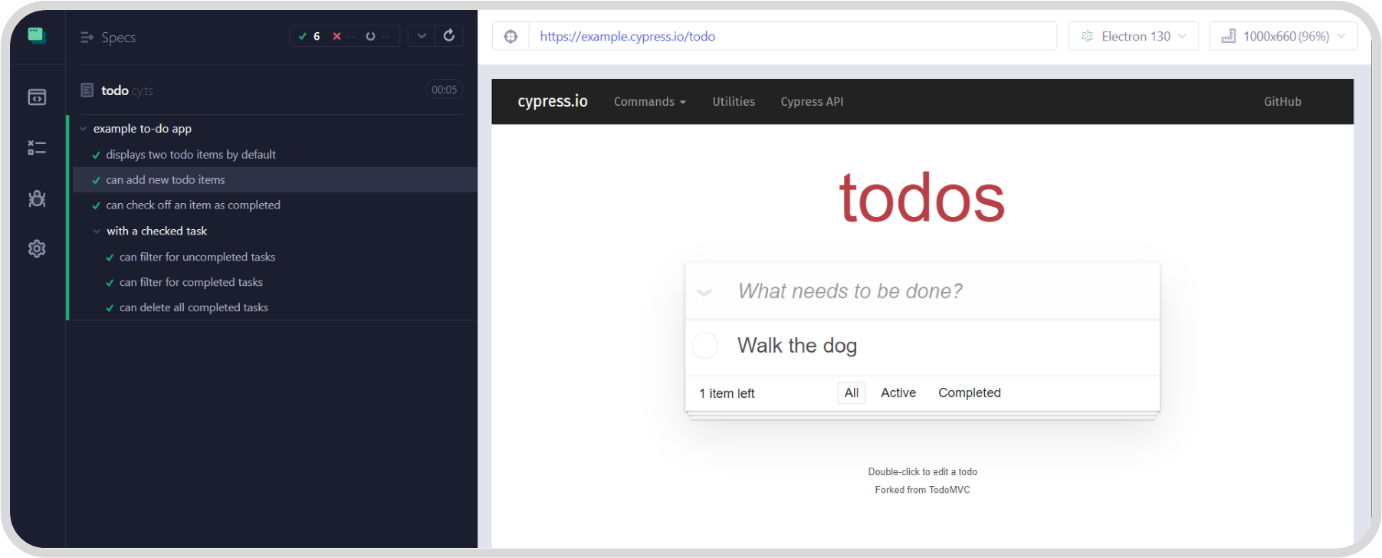
Task: Check the Walk the dog completion circle
Action: [706, 346]
